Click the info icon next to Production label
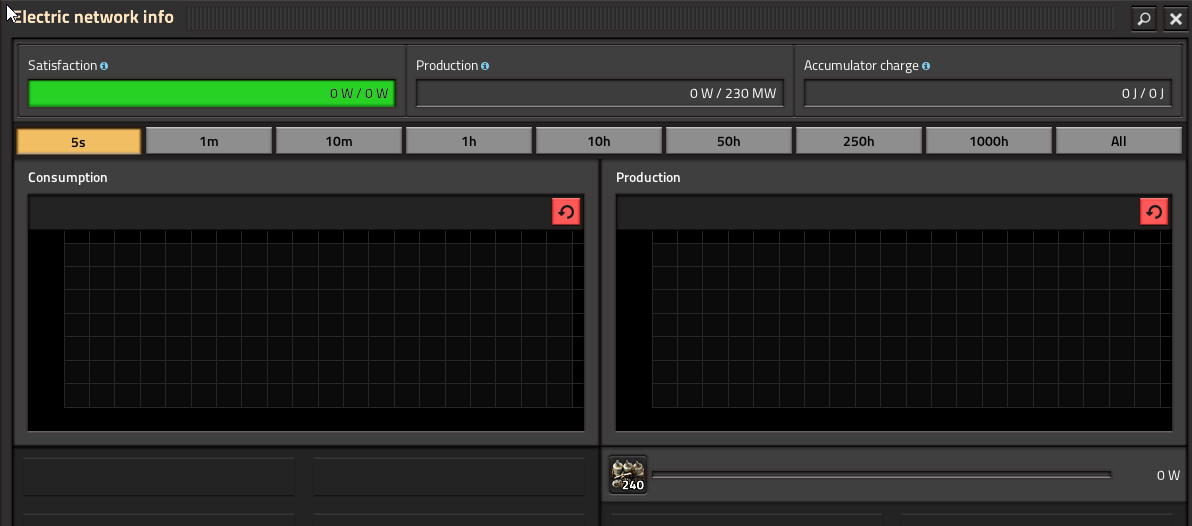 click(485, 66)
